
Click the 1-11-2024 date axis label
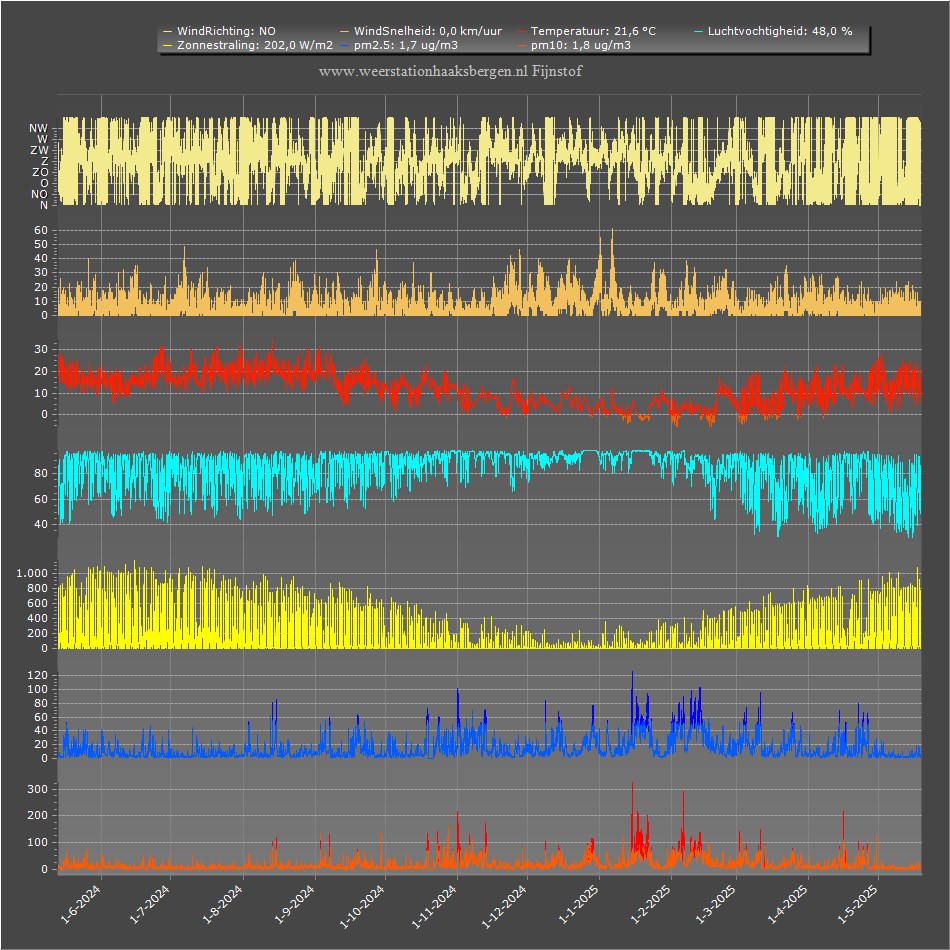[434, 906]
